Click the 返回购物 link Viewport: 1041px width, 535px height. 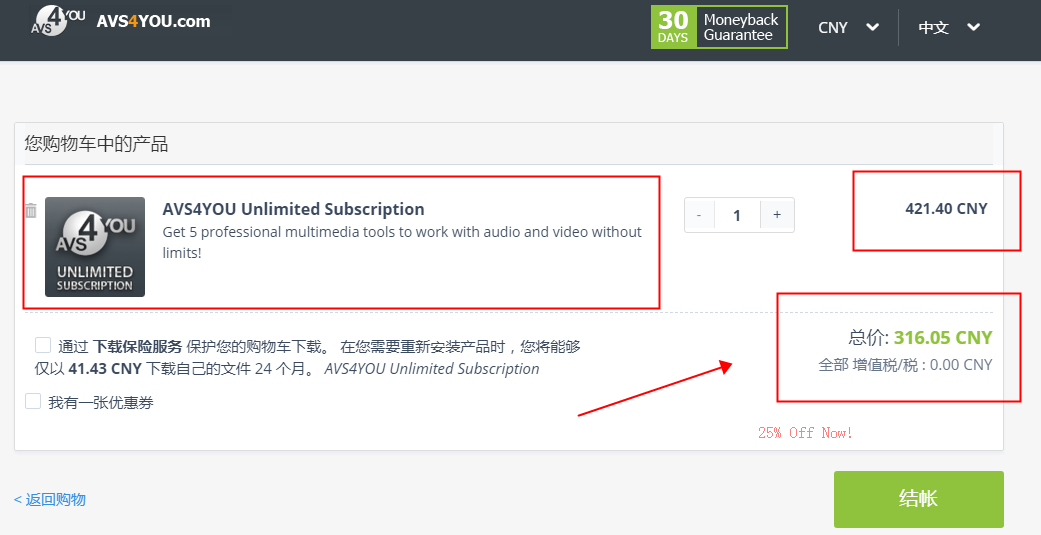50,499
